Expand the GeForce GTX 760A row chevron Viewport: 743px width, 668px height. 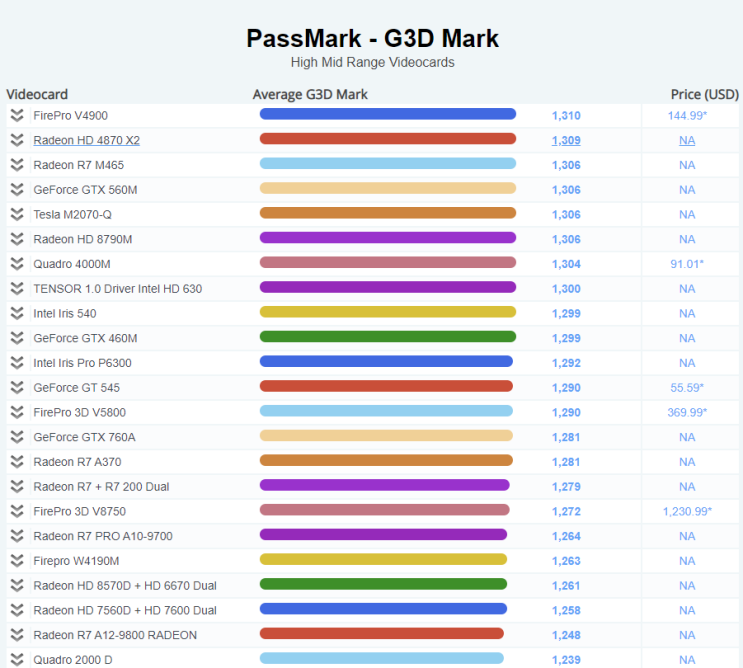point(17,437)
